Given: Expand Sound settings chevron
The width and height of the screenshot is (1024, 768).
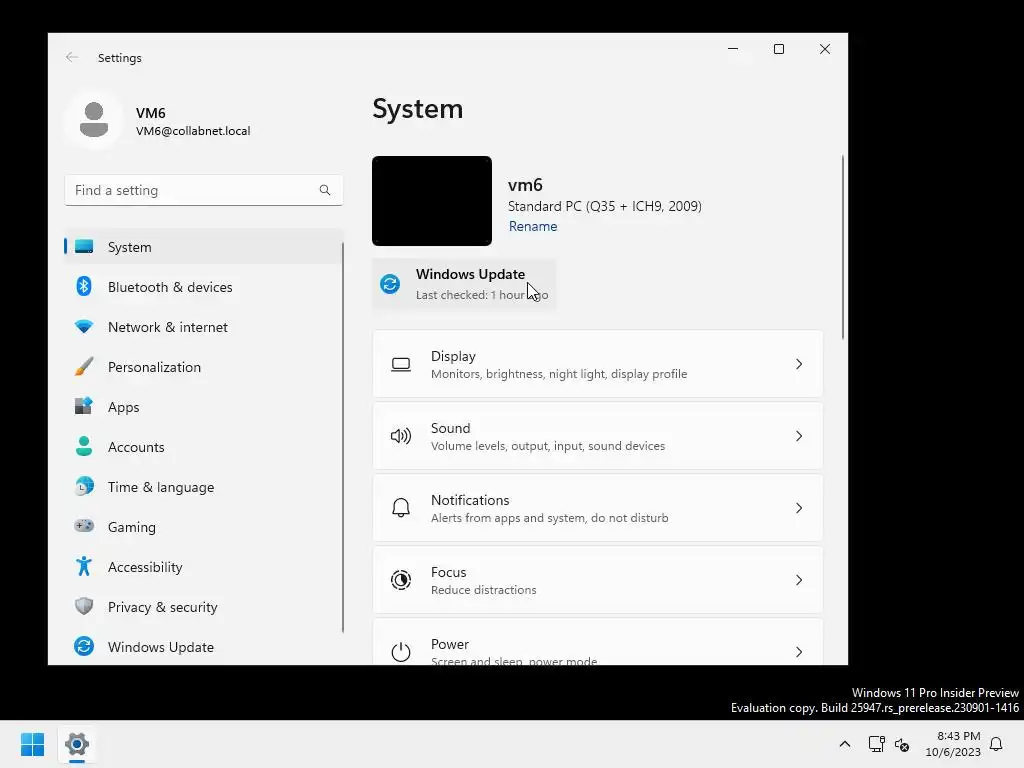Looking at the screenshot, I should click(x=799, y=436).
